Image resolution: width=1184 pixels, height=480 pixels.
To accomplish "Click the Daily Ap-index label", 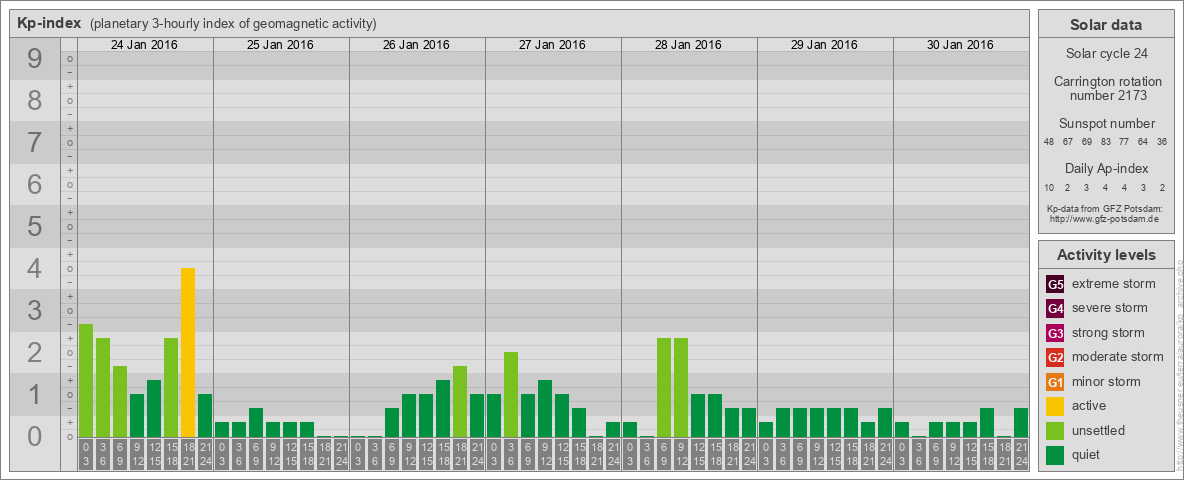I will coord(1107,168).
